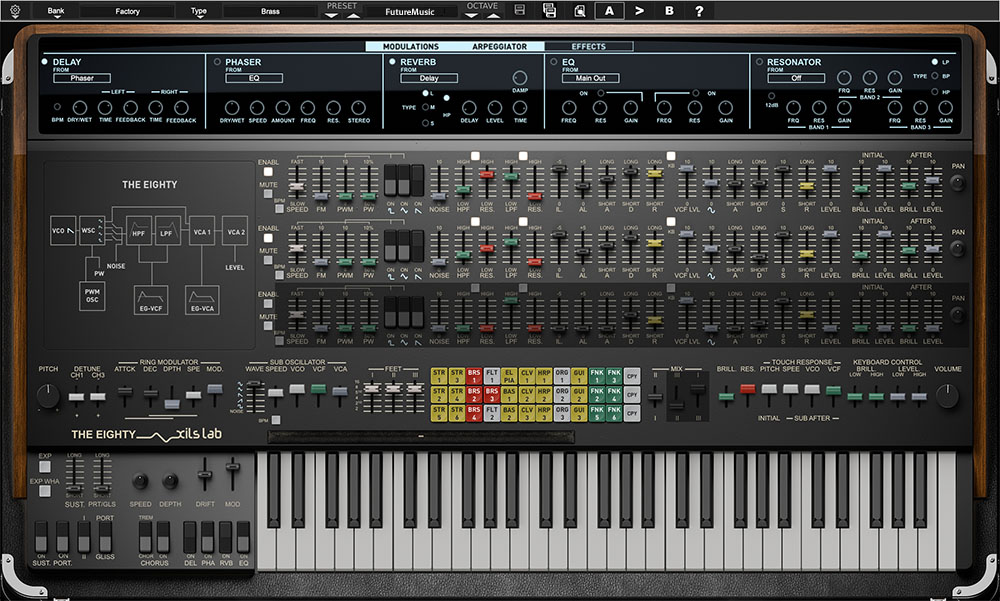Go to previous preset down arrow
The width and height of the screenshot is (1000, 601).
(330, 15)
